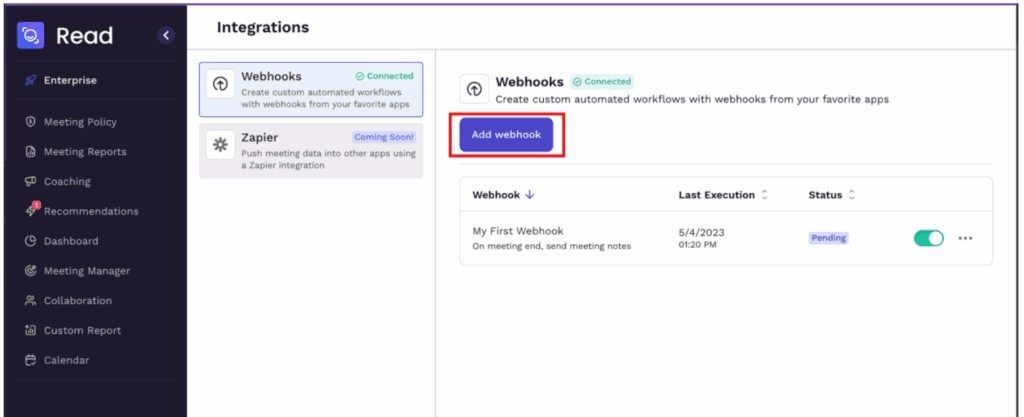Click the Meeting Reports document icon
This screenshot has width=1024, height=417.
31,152
